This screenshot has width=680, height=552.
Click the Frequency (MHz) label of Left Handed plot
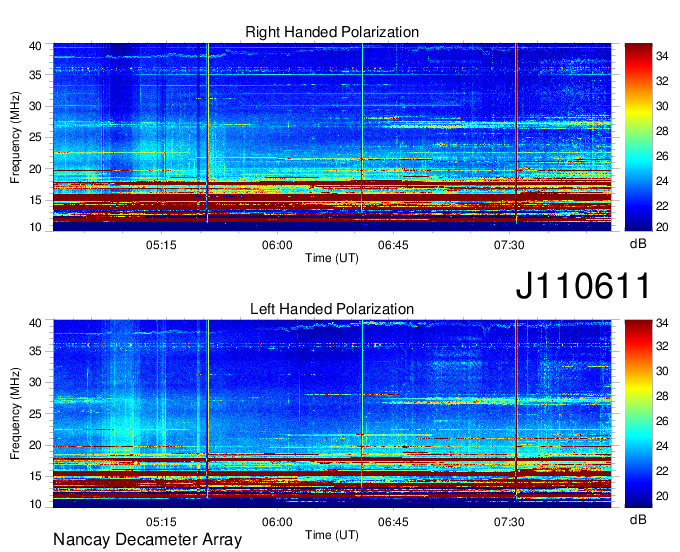pyautogui.click(x=15, y=414)
